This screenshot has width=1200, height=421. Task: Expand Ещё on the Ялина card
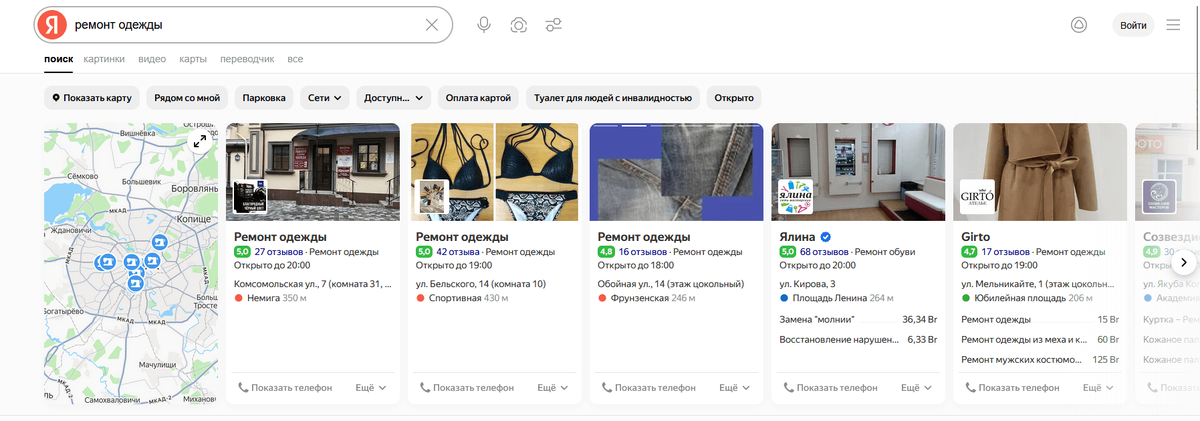click(916, 387)
